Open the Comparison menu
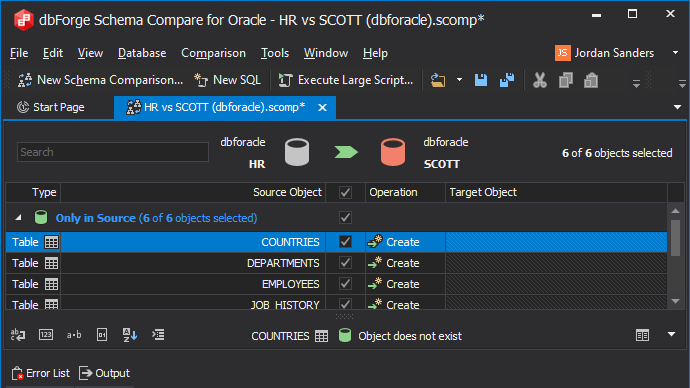 (x=213, y=53)
